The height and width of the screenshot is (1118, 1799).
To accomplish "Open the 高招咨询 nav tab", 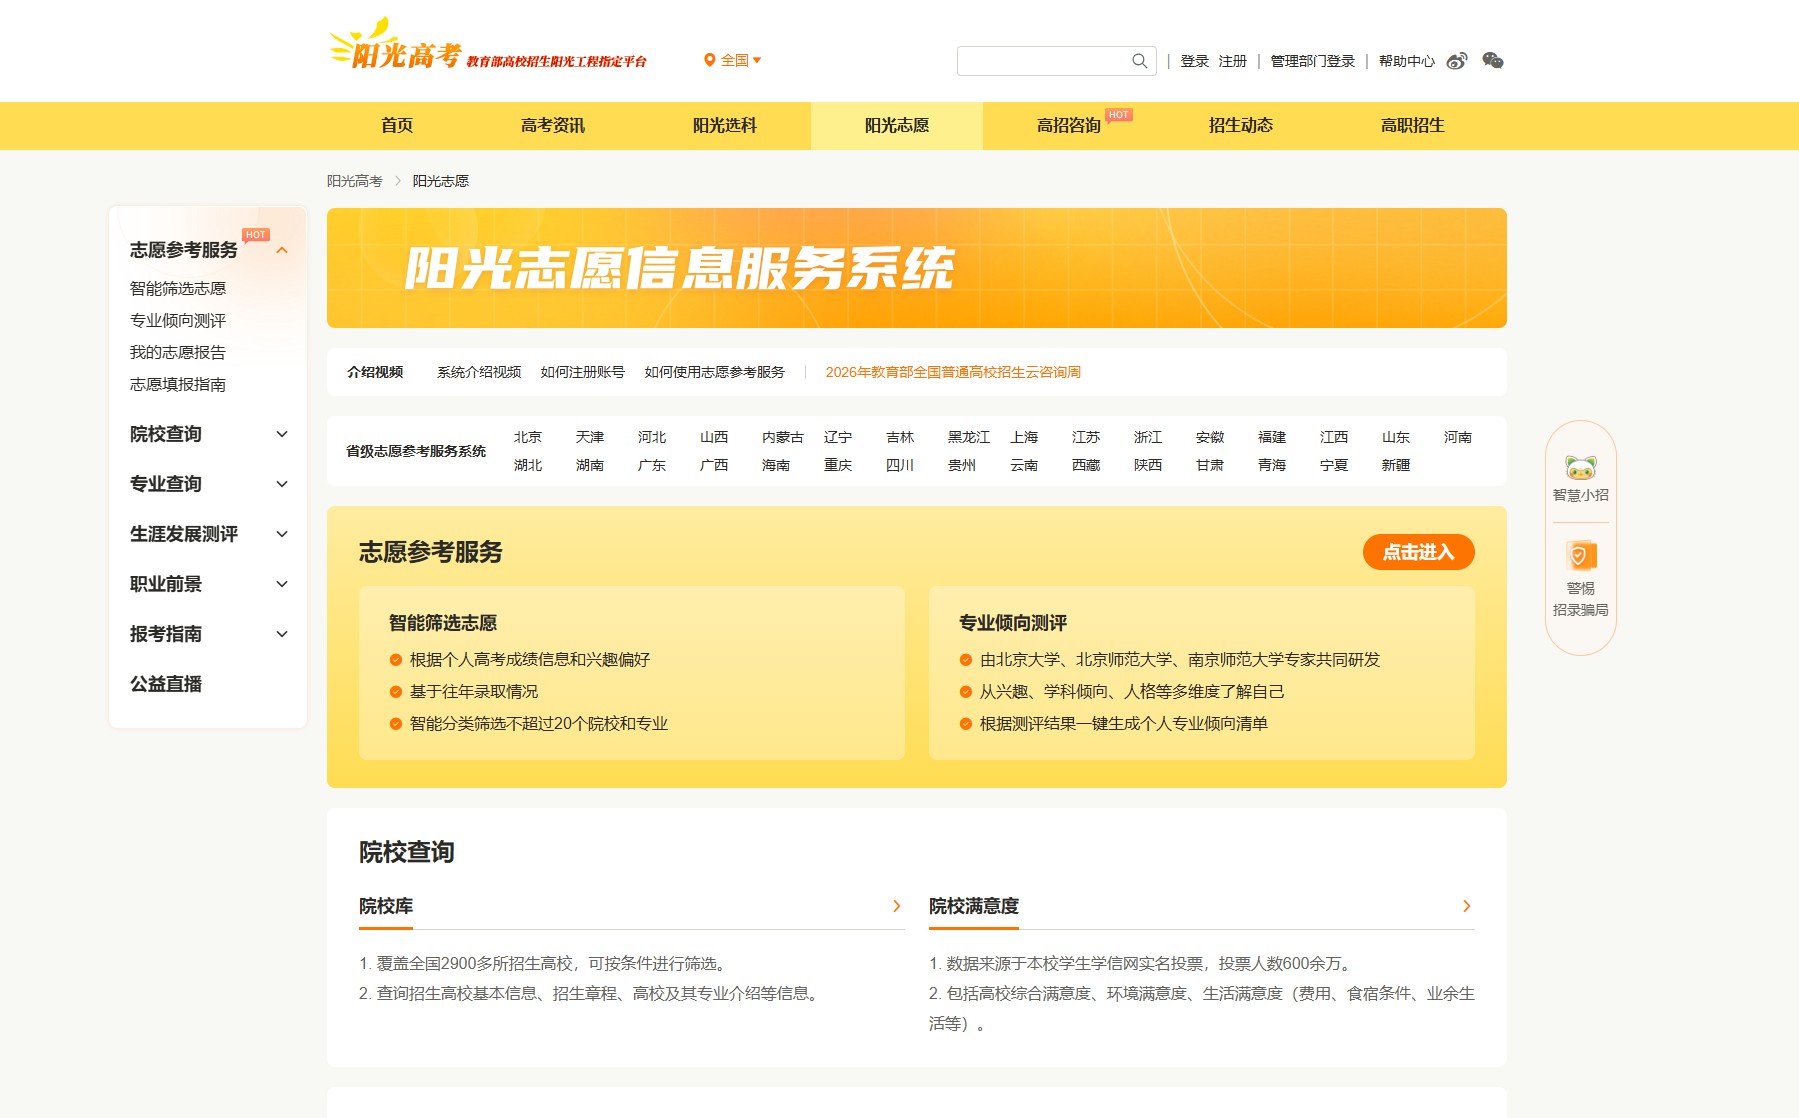I will coord(1069,126).
